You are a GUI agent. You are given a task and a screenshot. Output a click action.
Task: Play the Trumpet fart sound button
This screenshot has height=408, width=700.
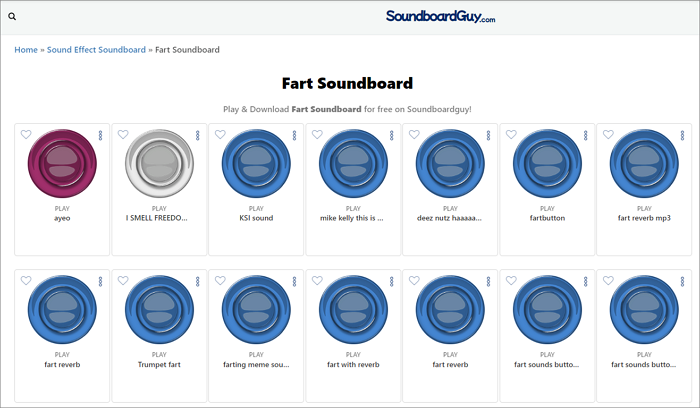tap(158, 310)
